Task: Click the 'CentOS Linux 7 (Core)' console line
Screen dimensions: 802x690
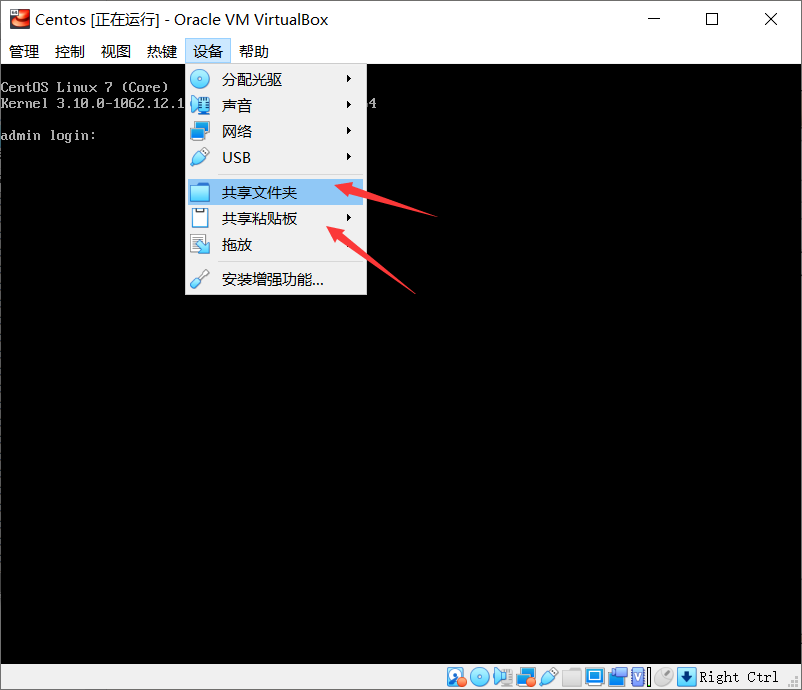Action: click(x=84, y=87)
